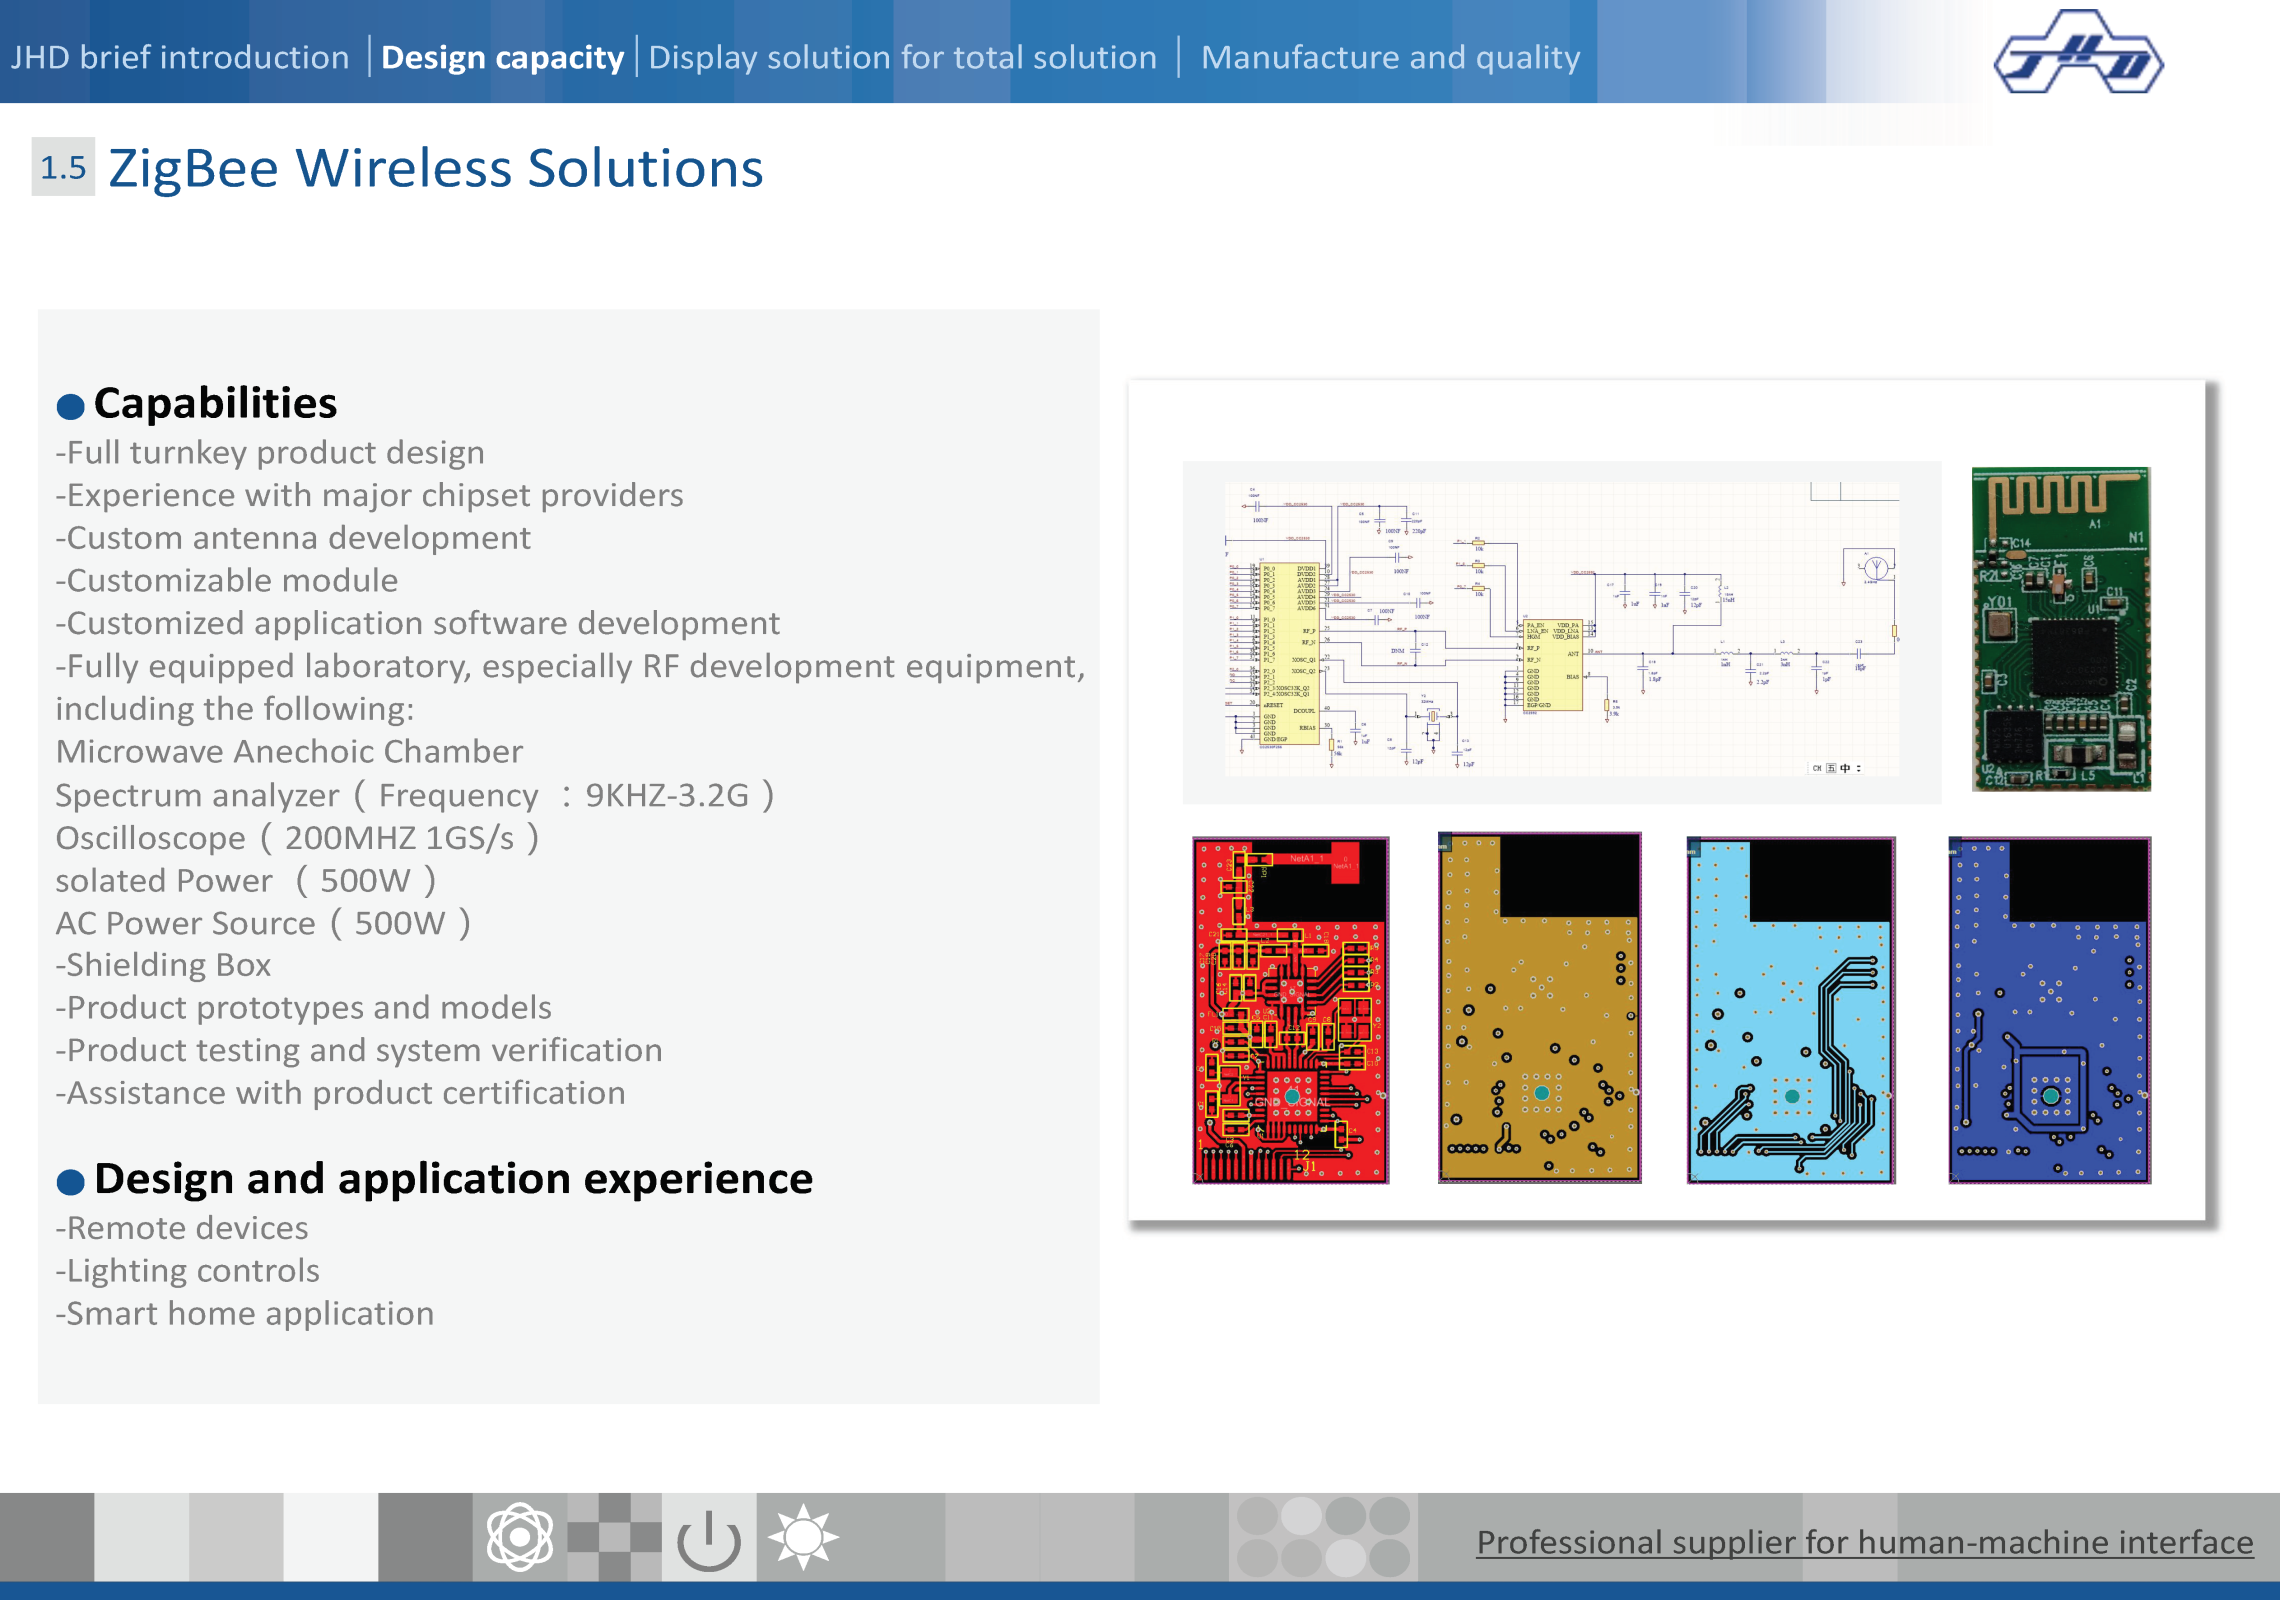Open the circuit schematic diagram image
Image resolution: width=2280 pixels, height=1600 pixels.
(x=1561, y=632)
